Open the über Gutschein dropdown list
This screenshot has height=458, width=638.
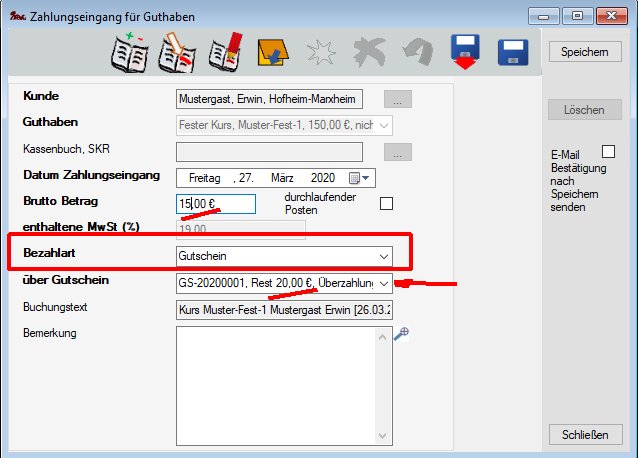pyautogui.click(x=384, y=283)
